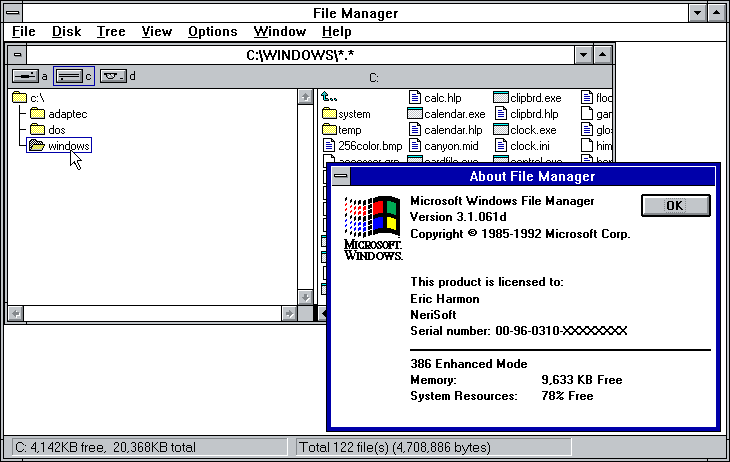The image size is (730, 462).
Task: Click '386 Enhanced Mode' text
Action: pos(469,364)
